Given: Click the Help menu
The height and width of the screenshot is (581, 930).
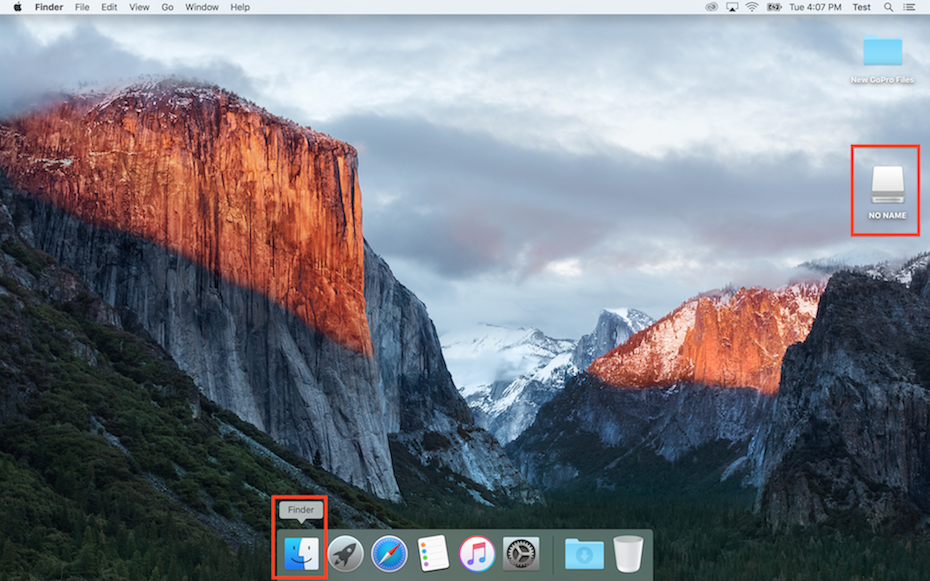Looking at the screenshot, I should [239, 7].
